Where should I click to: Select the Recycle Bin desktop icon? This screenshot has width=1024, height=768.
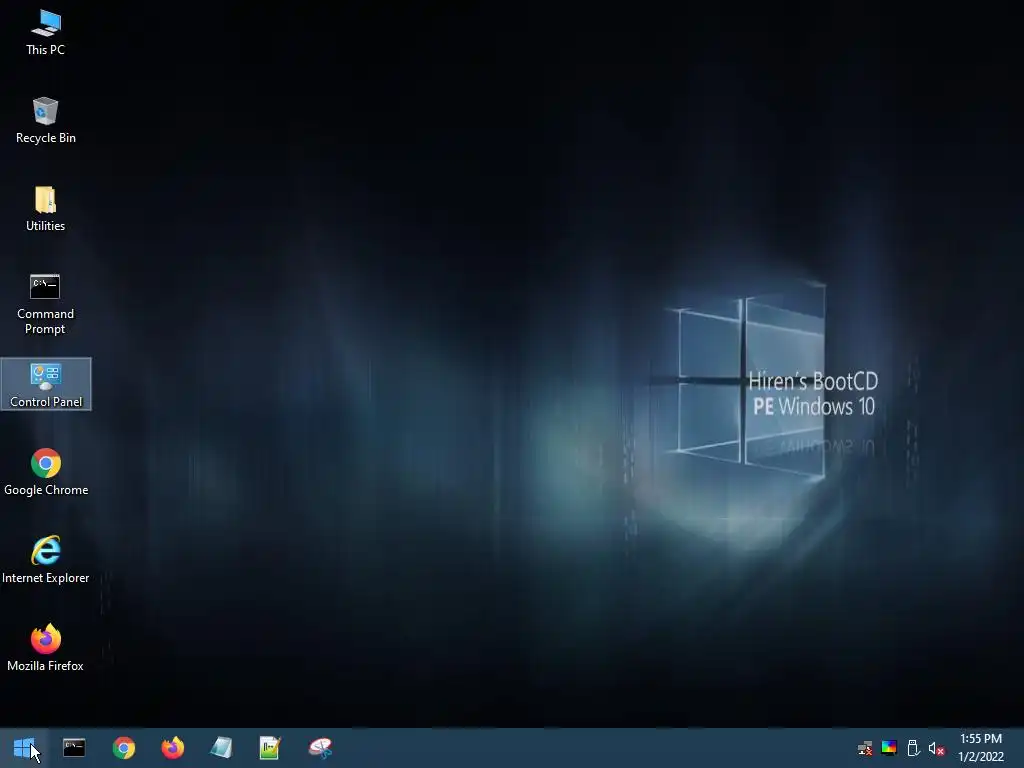pyautogui.click(x=45, y=120)
